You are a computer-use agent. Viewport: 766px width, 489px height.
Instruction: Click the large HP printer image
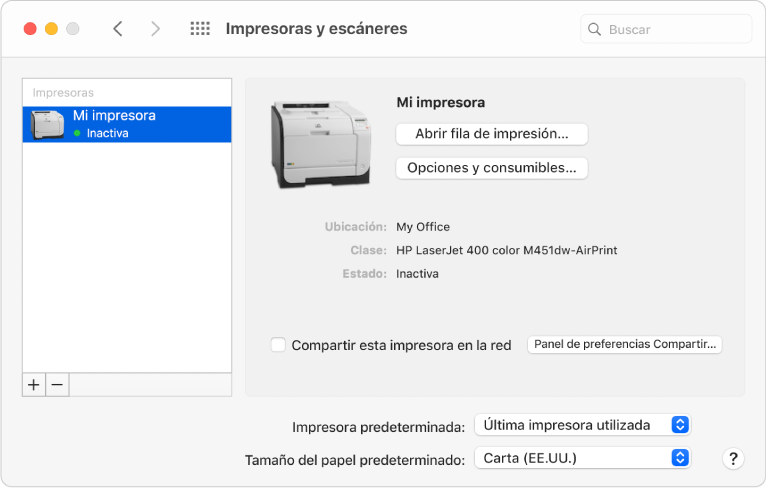321,144
